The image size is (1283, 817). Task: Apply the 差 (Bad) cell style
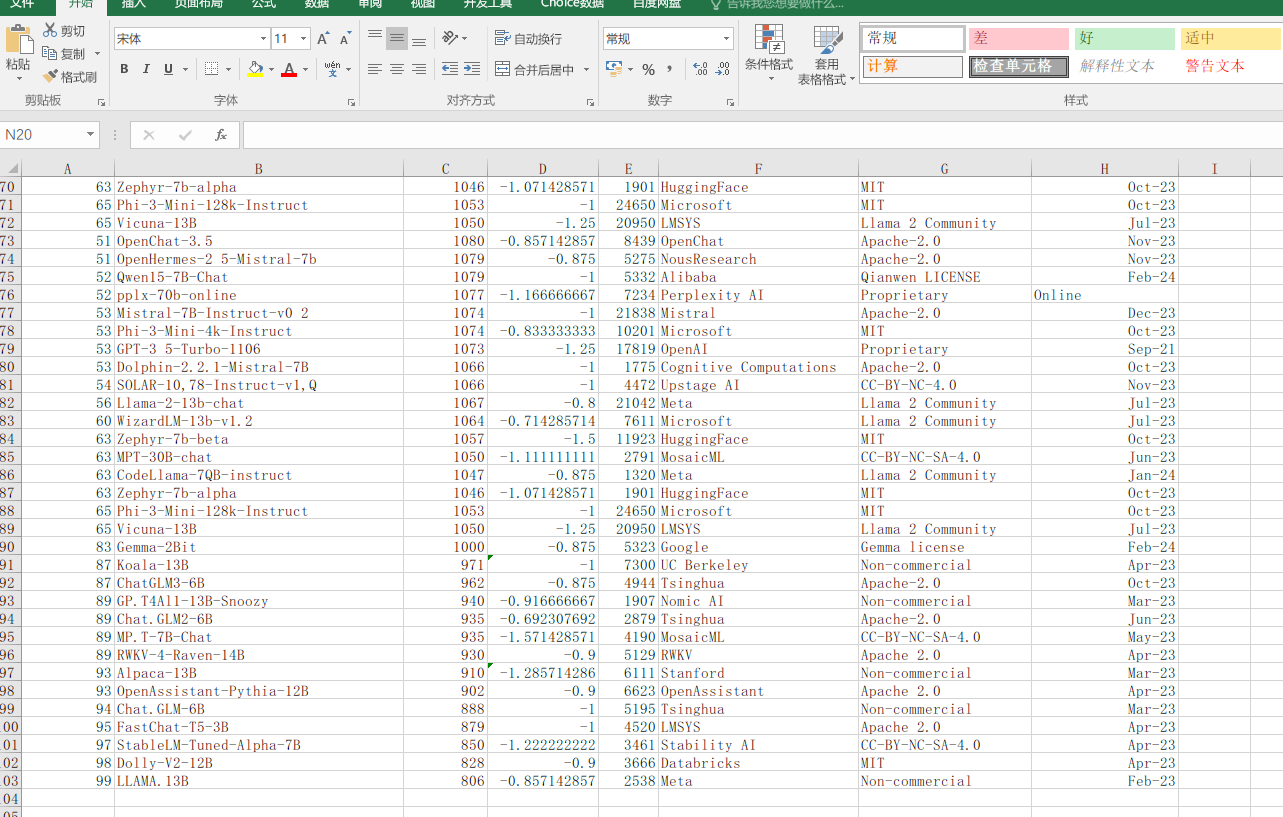pyautogui.click(x=1019, y=39)
